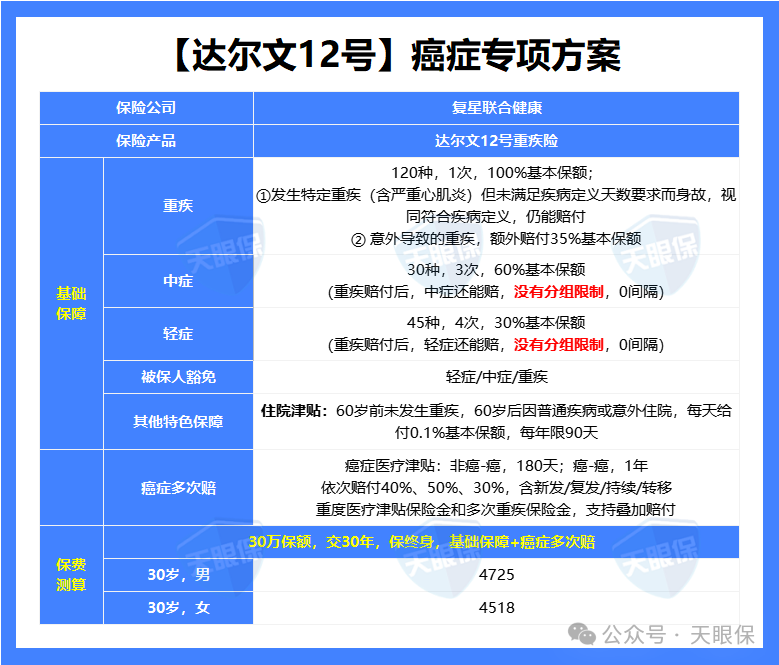This screenshot has width=779, height=665.
Task: Click the 达尔文12号重疾险 cell
Action: [x=496, y=141]
